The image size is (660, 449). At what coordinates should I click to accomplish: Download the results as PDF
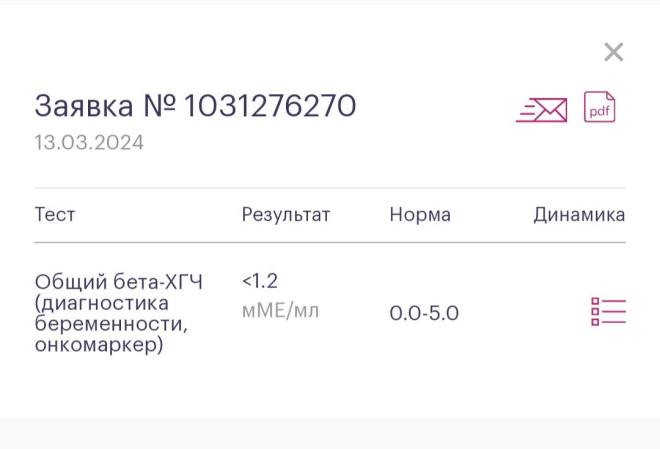point(599,107)
